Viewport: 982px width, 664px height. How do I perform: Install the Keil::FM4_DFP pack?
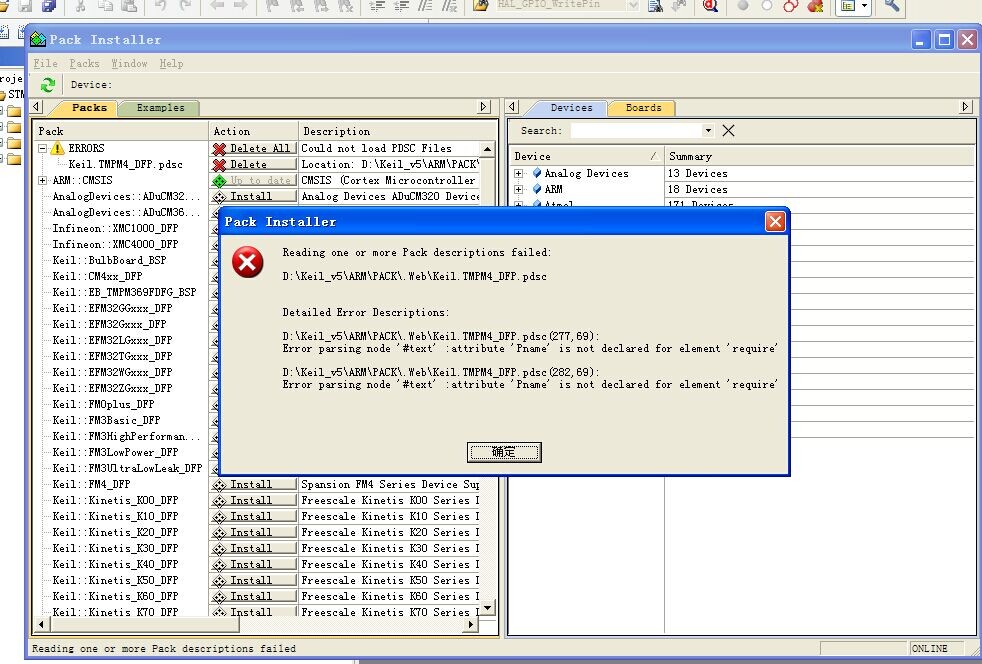point(254,484)
